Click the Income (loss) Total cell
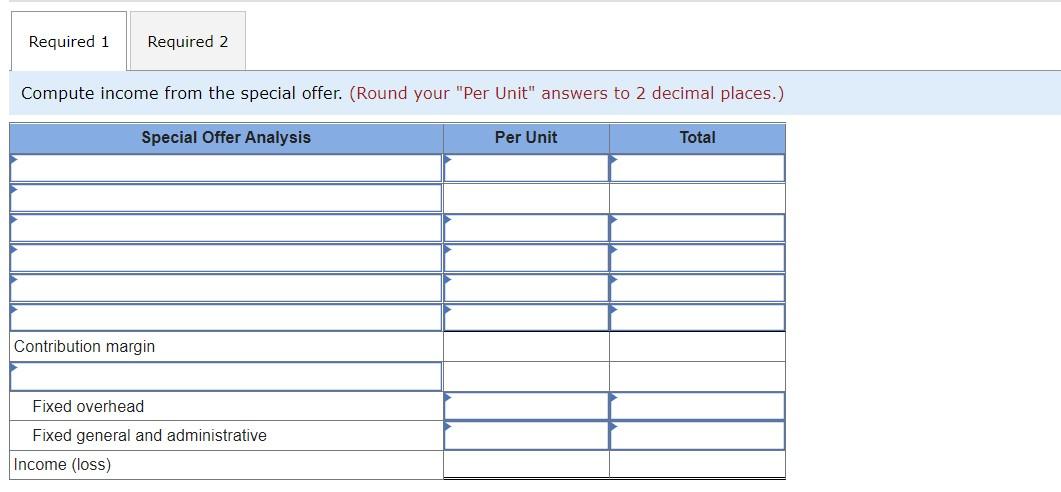This screenshot has height=492, width=1061. pyautogui.click(x=697, y=464)
